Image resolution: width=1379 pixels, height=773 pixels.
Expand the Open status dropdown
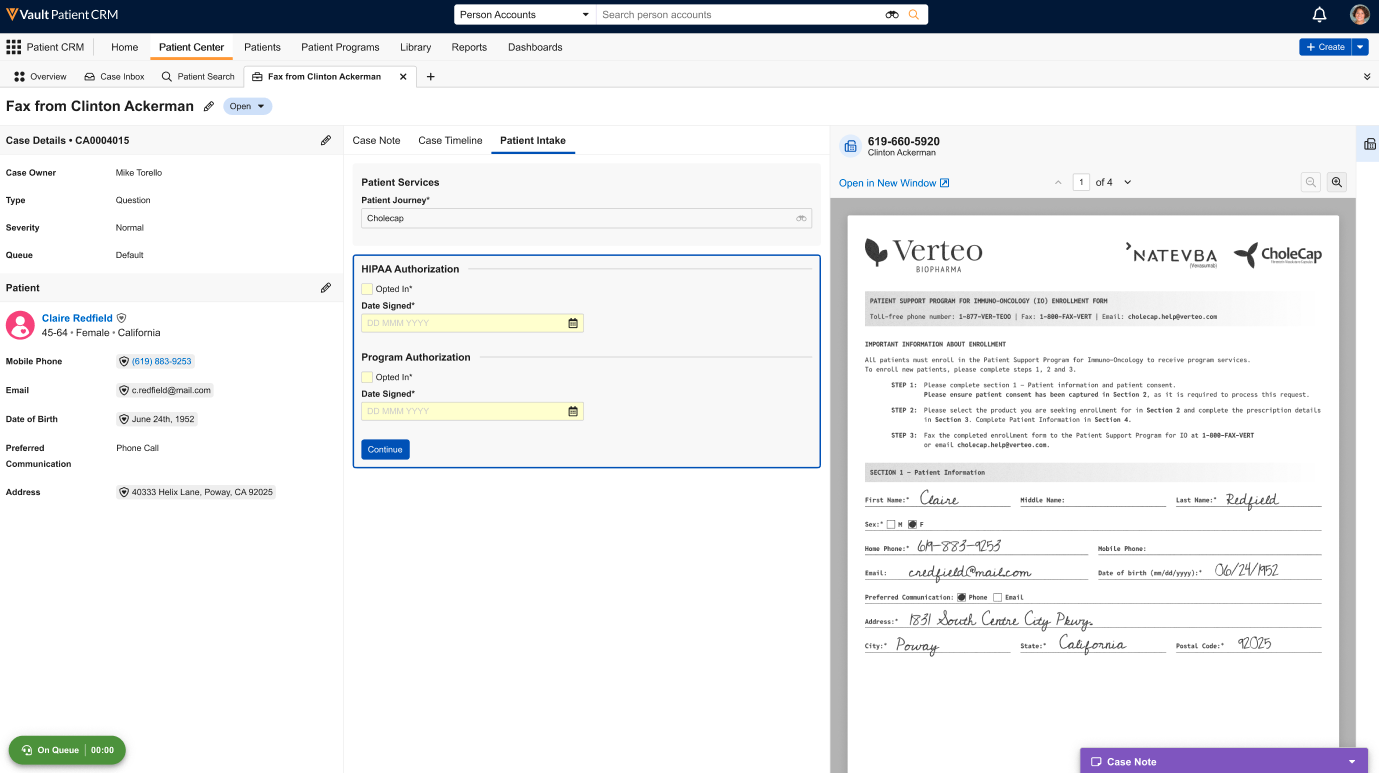coord(261,106)
